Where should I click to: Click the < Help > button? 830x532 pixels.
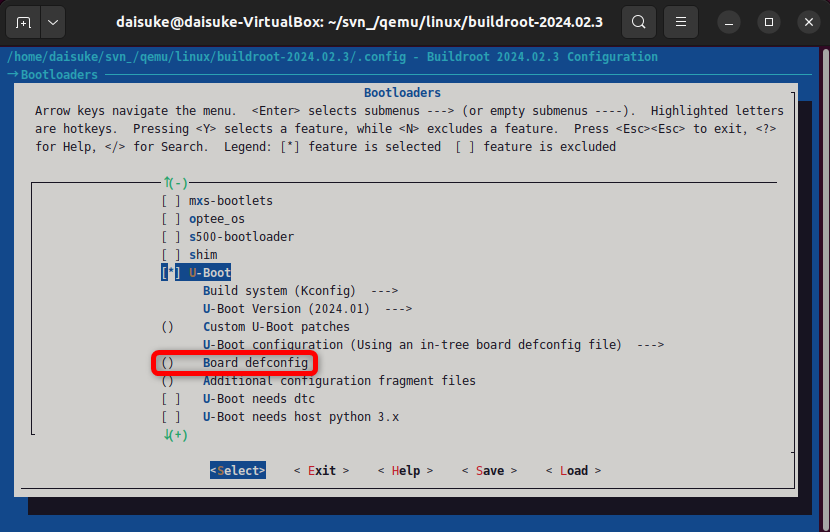(405, 471)
